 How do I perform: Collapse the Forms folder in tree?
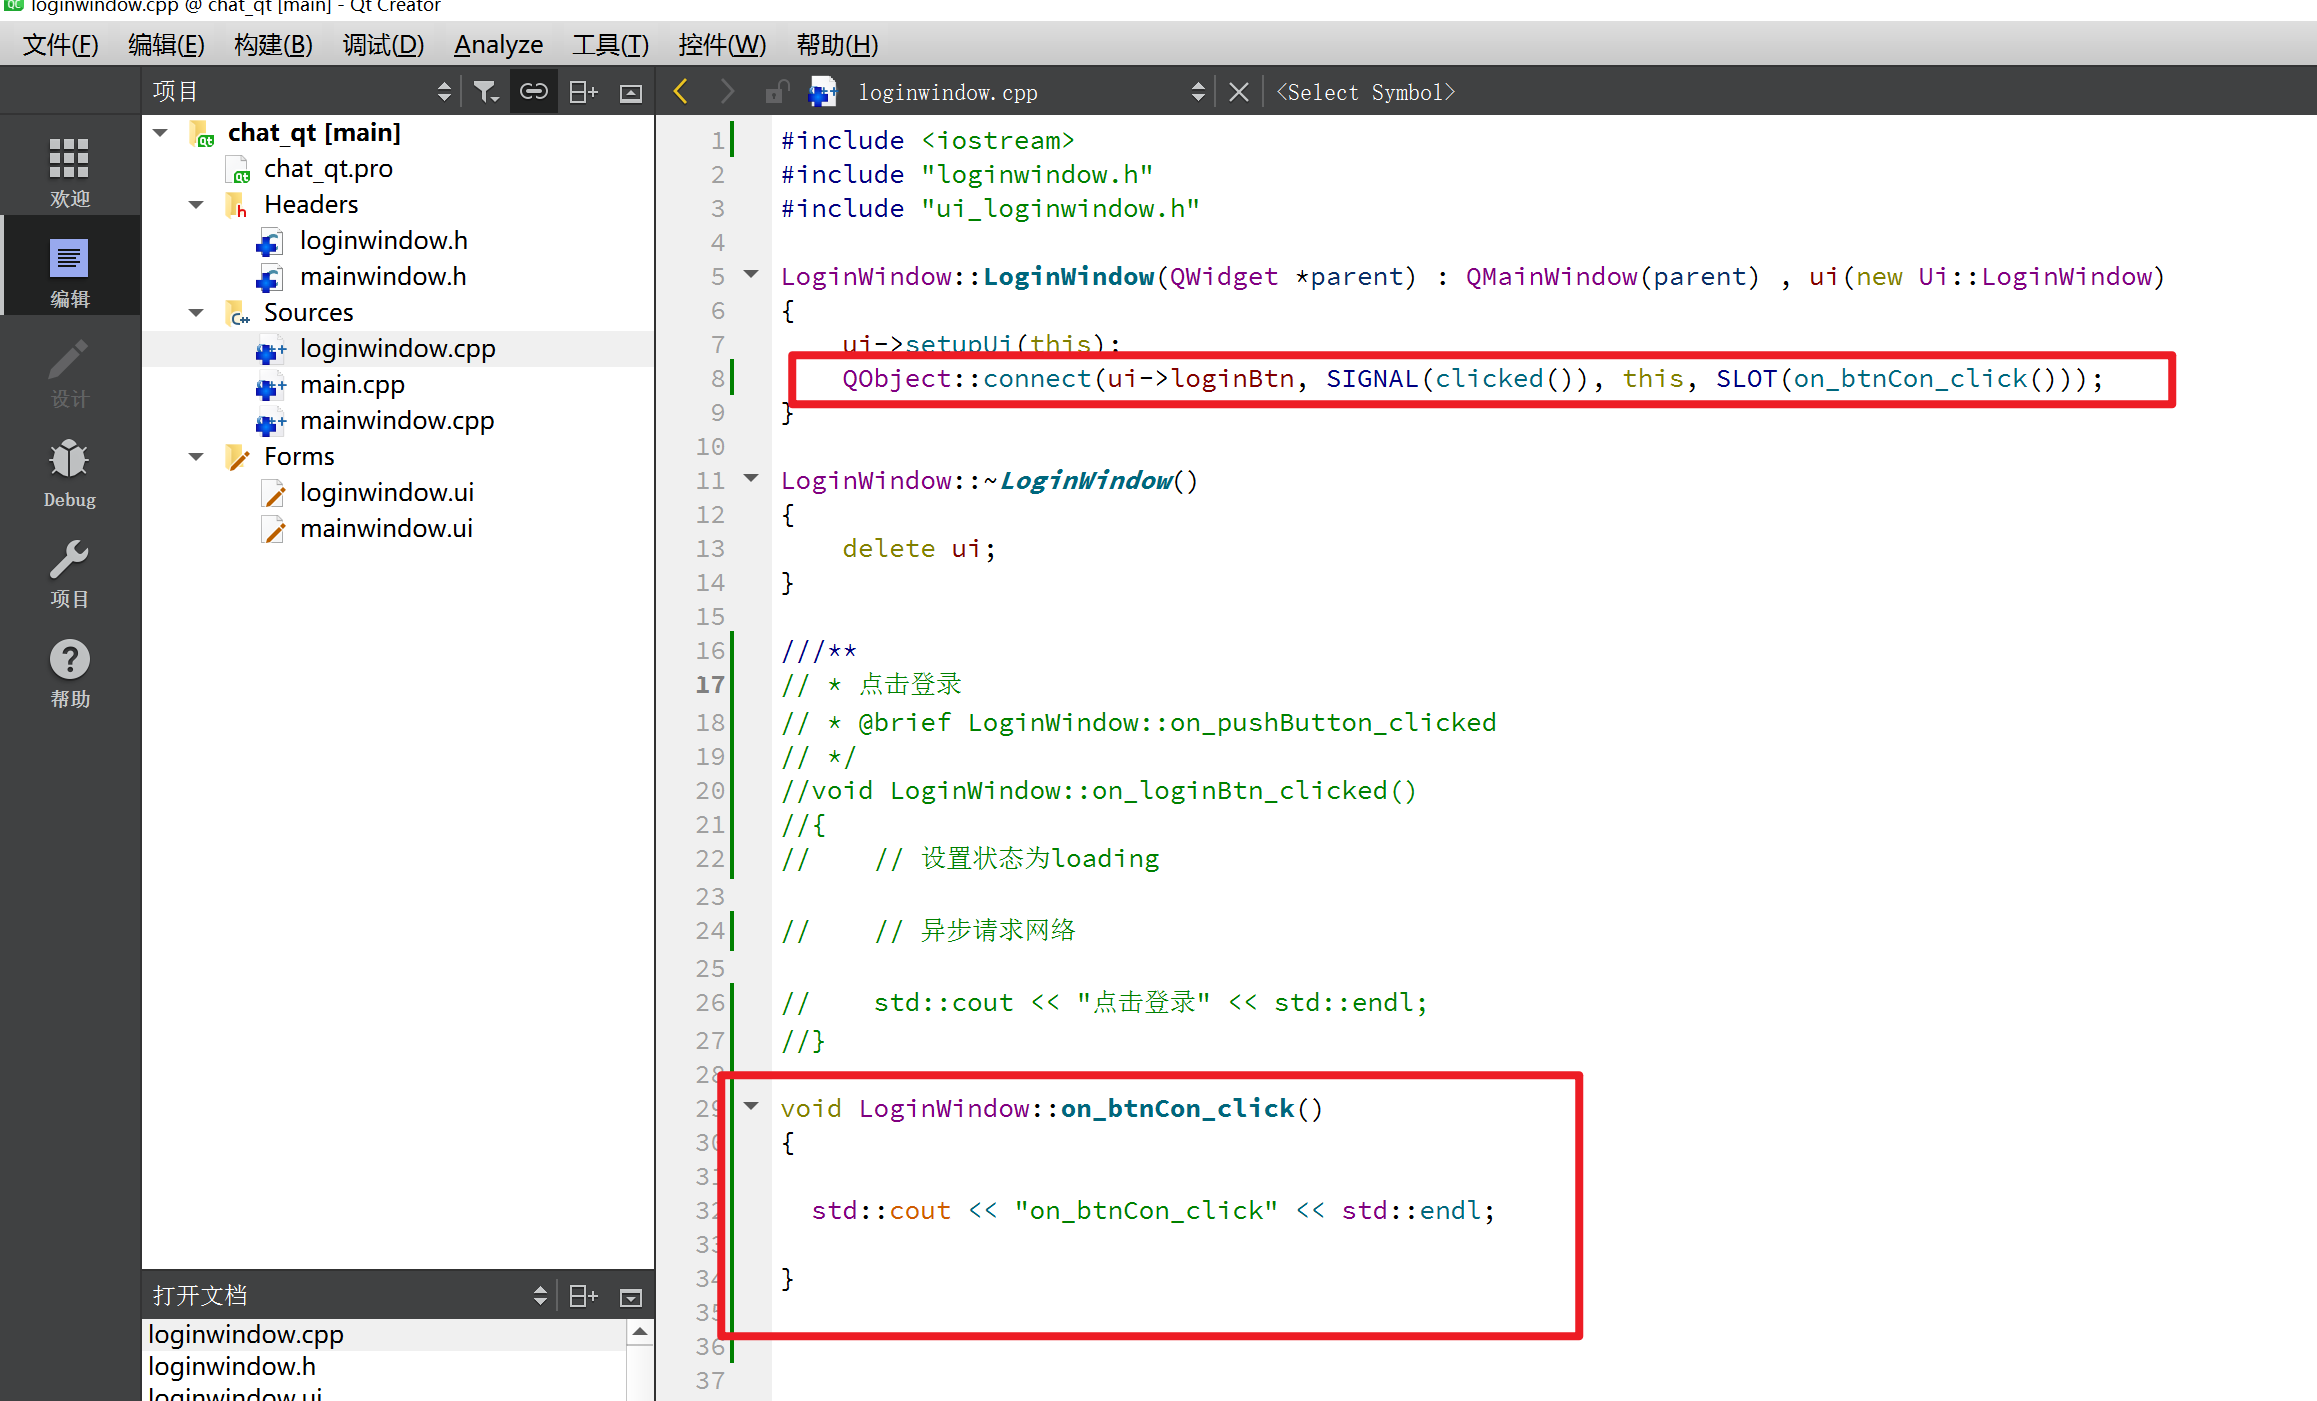196,457
